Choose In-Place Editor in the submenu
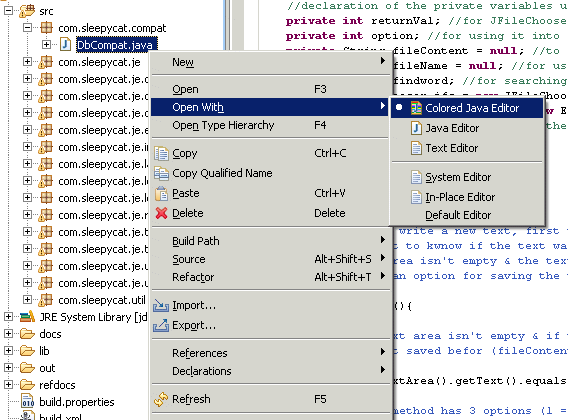The height and width of the screenshot is (420, 568). coord(467,197)
